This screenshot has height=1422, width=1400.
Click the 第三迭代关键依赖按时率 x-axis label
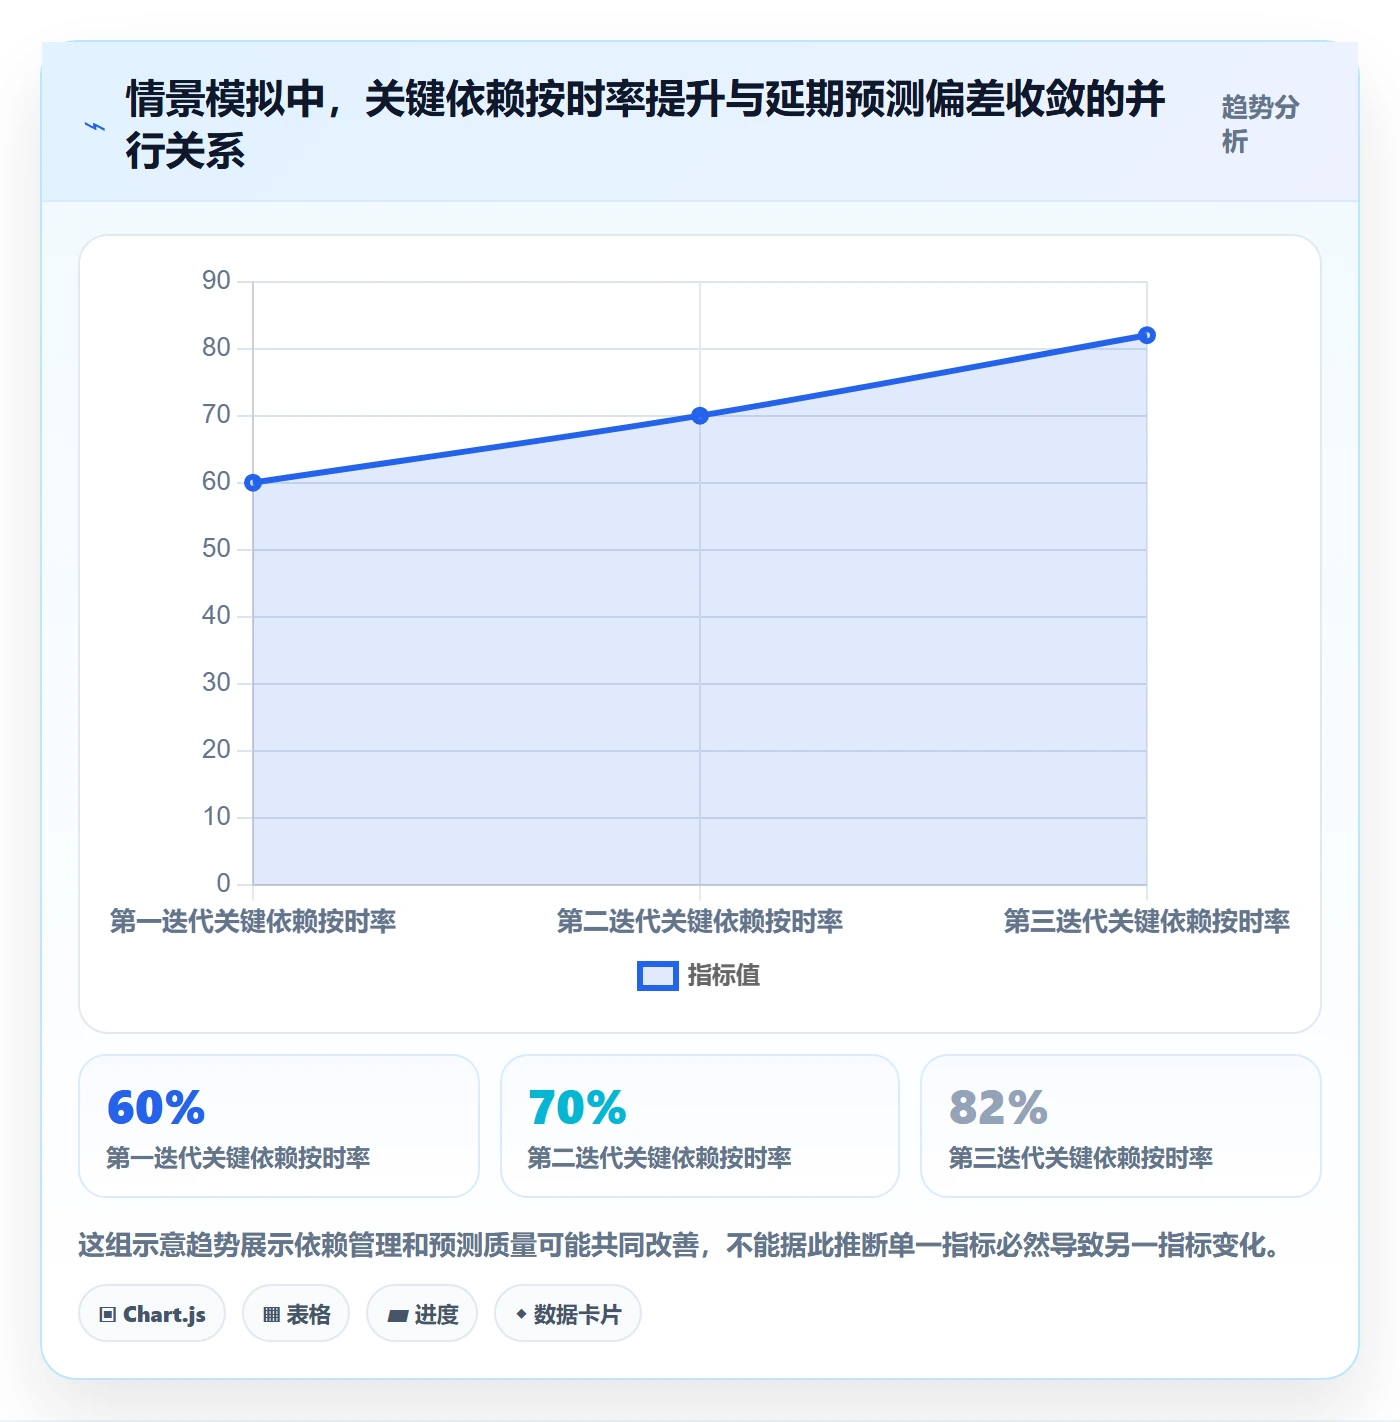tap(1147, 921)
